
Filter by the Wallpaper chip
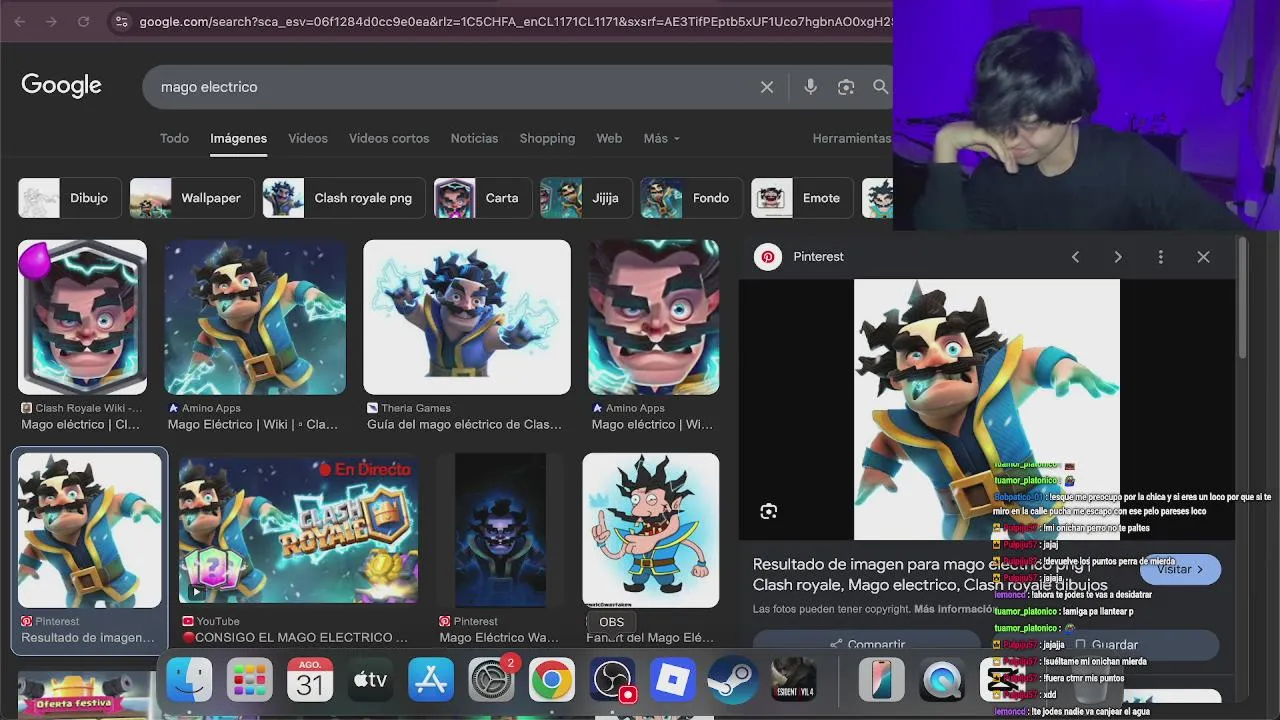coord(190,198)
